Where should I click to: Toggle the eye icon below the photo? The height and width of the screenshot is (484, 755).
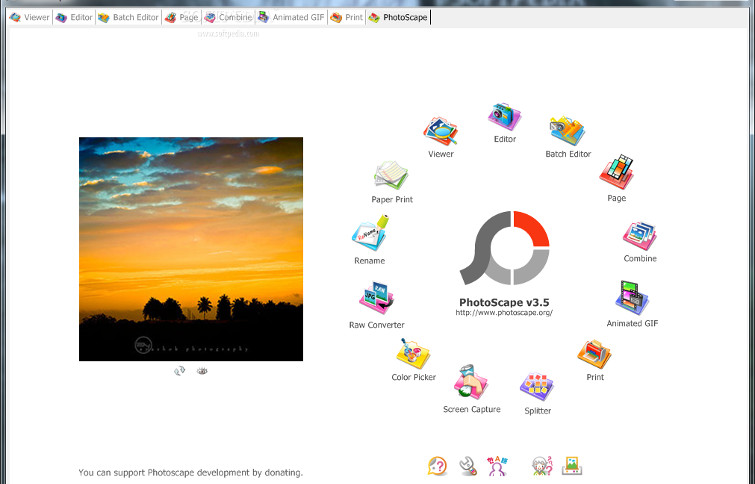coord(202,371)
